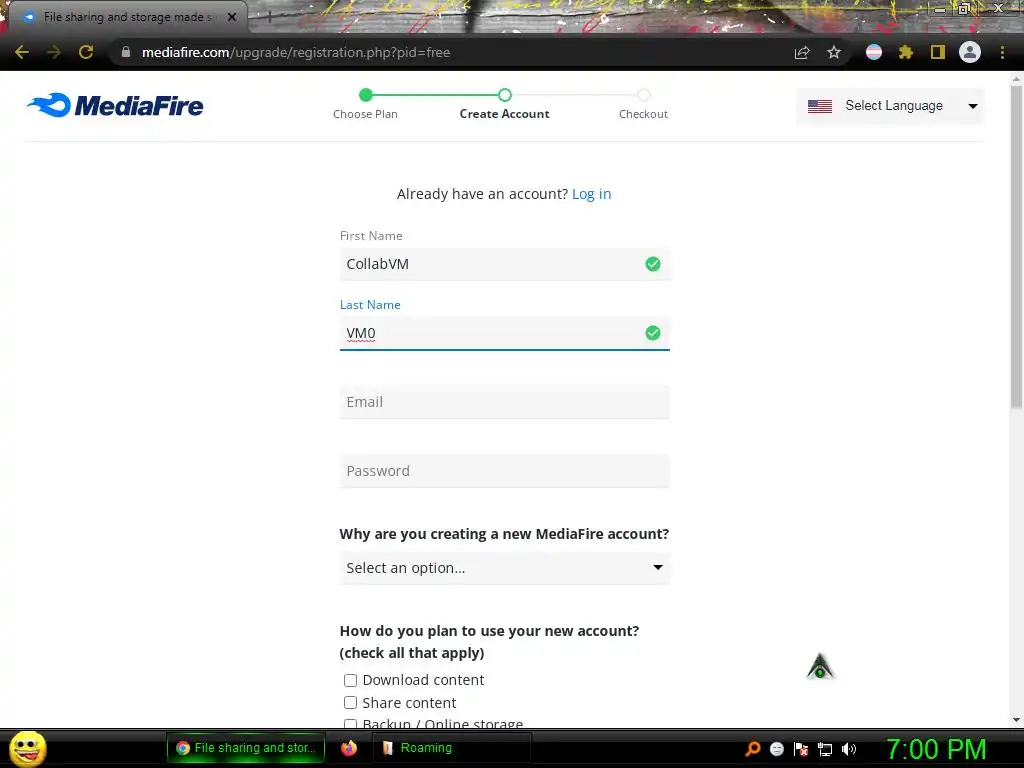Launch Firefox from the taskbar

349,748
